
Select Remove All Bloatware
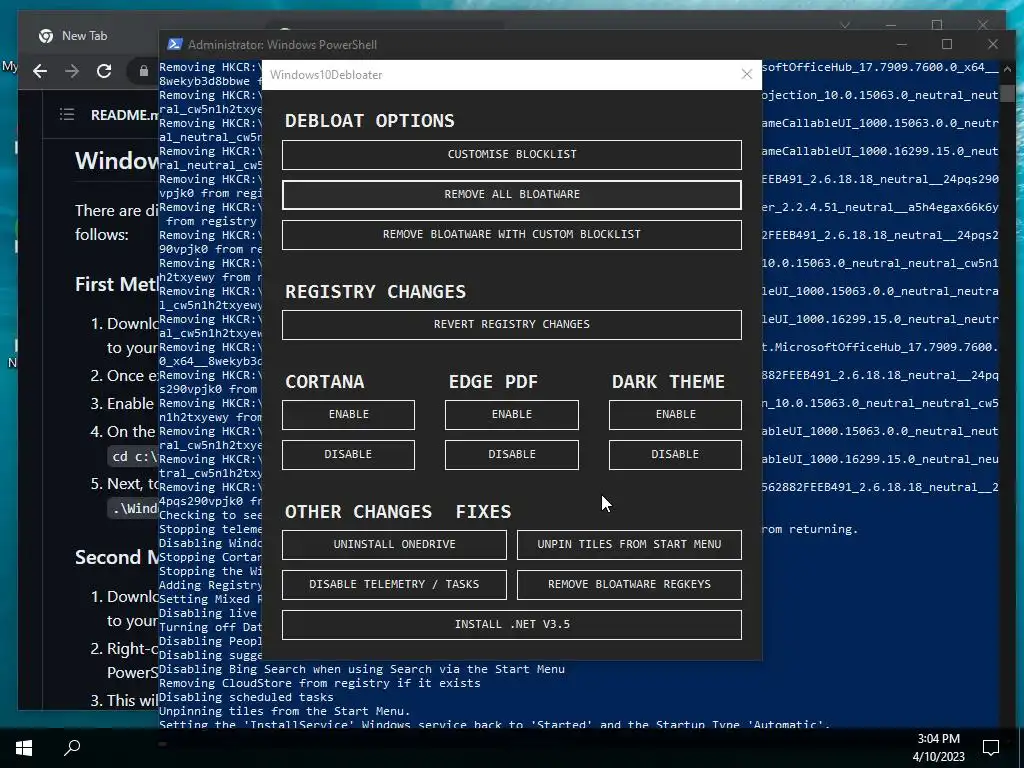511,195
